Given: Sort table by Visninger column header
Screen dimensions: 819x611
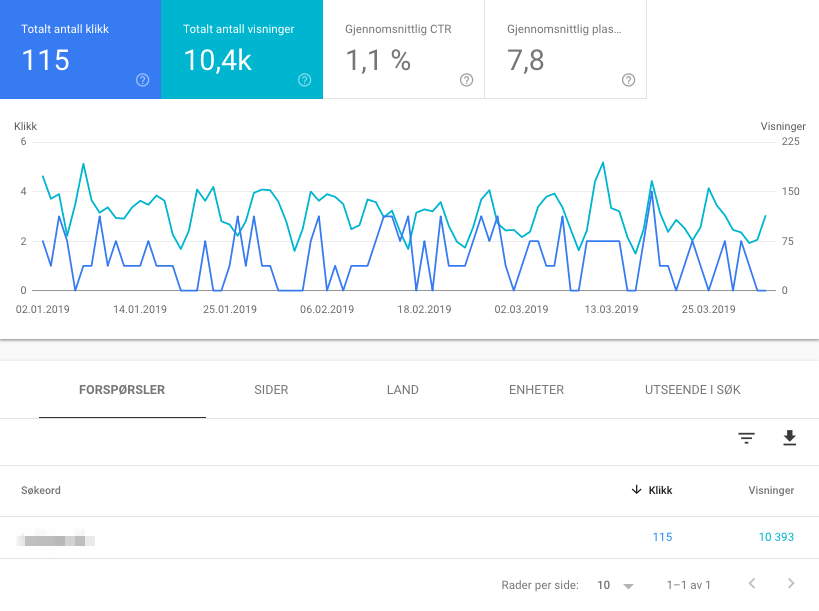Looking at the screenshot, I should pyautogui.click(x=771, y=490).
